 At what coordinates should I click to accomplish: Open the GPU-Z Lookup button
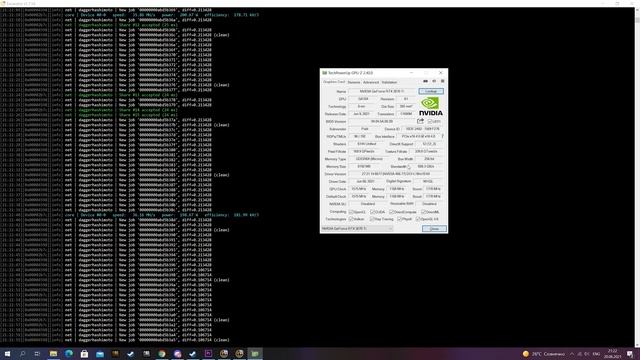click(431, 91)
